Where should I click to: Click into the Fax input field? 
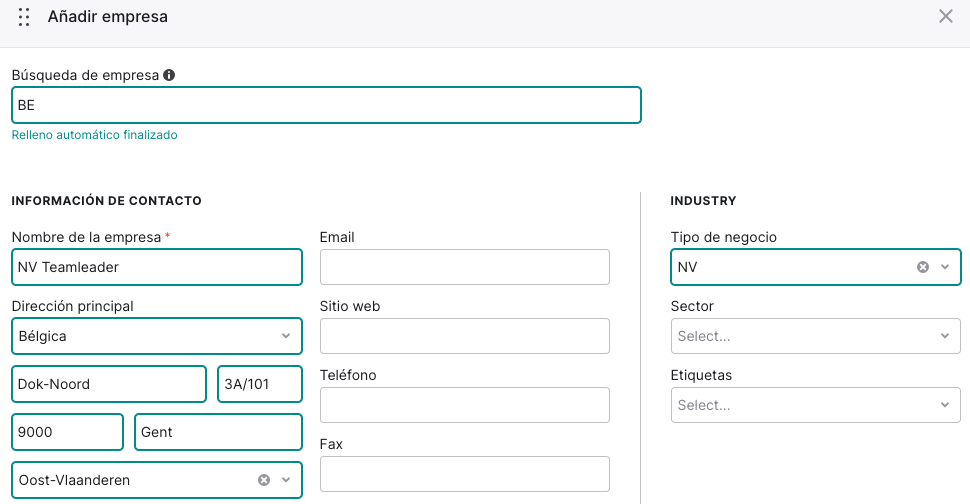[x=465, y=474]
